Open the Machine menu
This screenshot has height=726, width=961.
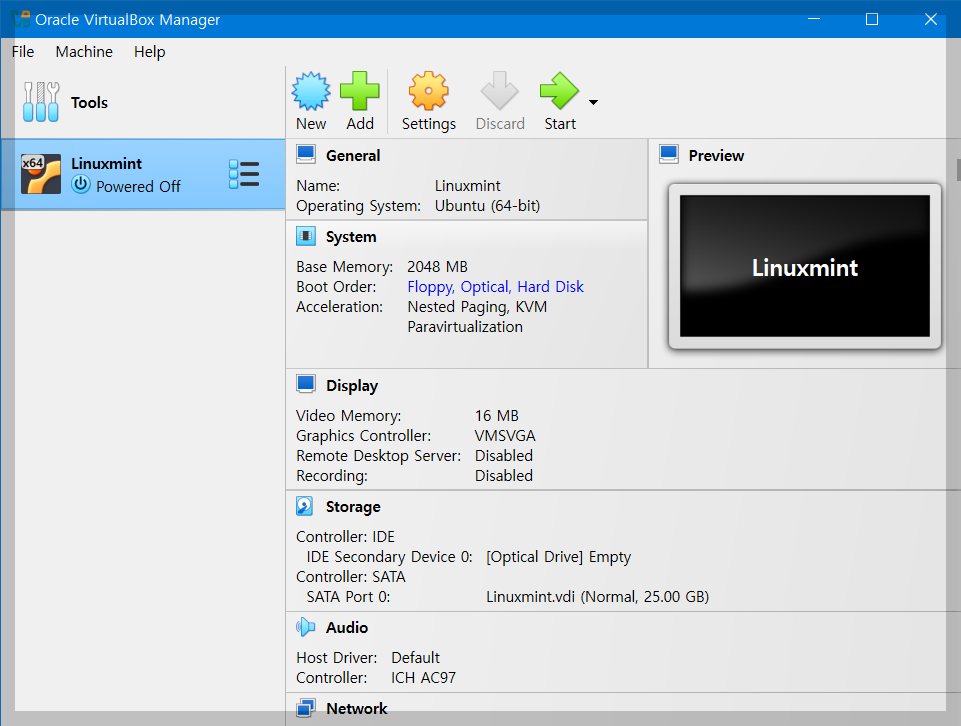point(84,51)
